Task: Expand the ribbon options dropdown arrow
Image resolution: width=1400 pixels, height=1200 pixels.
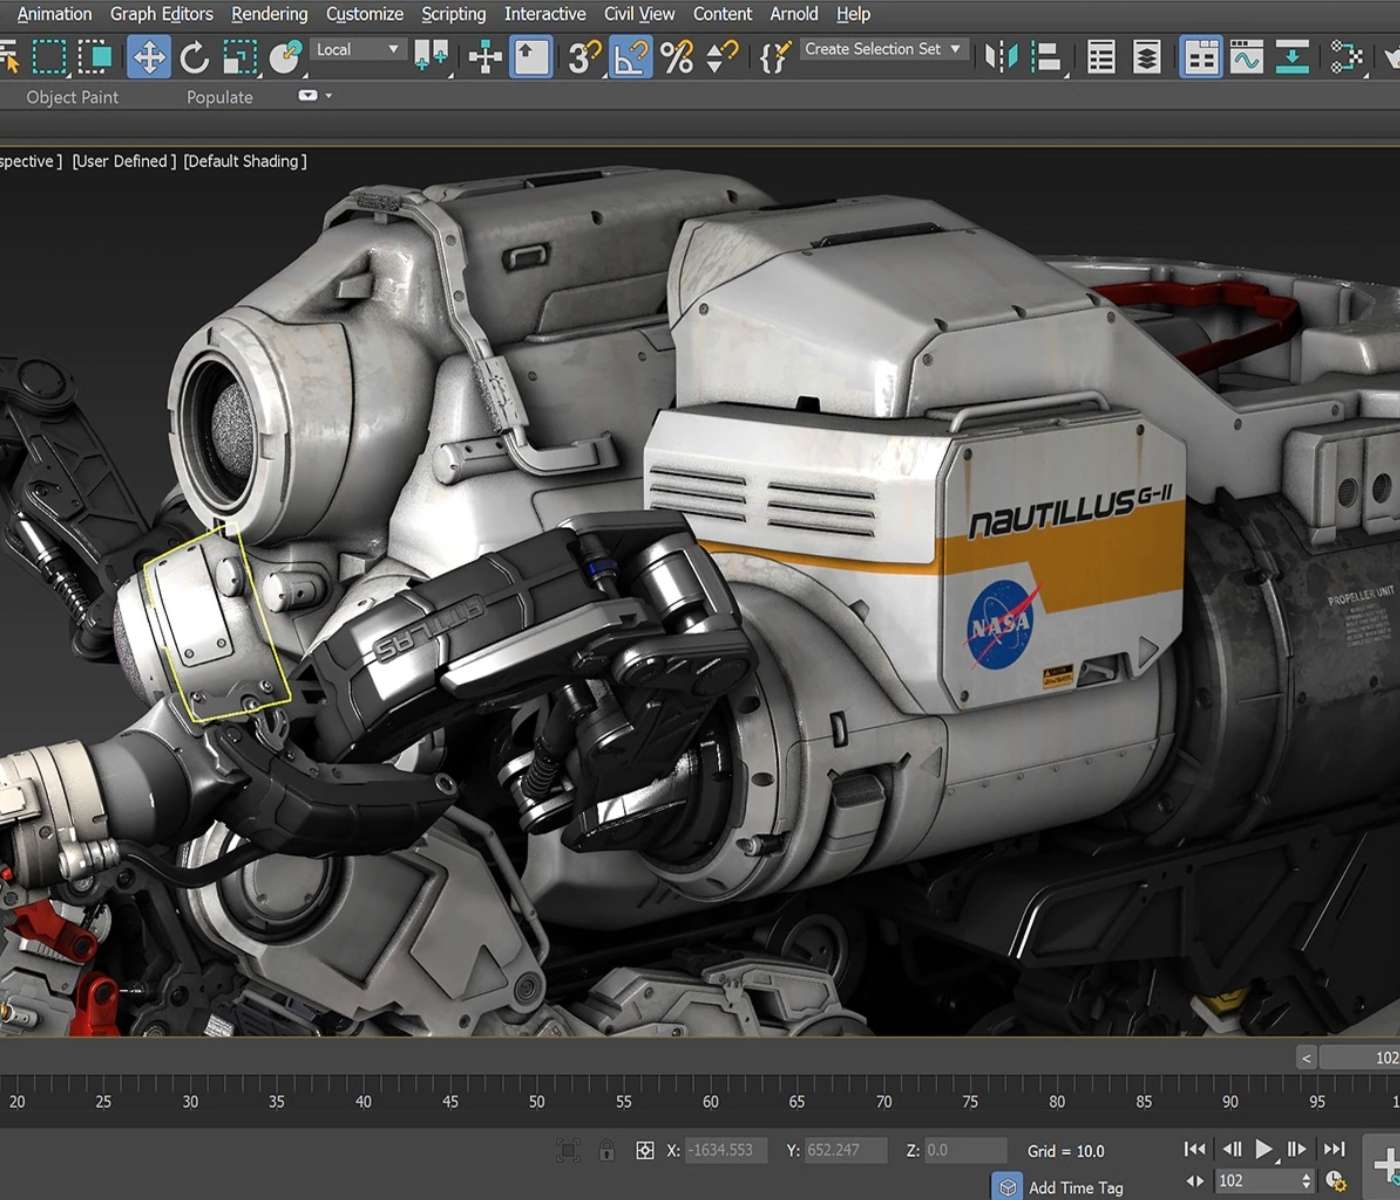Action: coord(329,96)
